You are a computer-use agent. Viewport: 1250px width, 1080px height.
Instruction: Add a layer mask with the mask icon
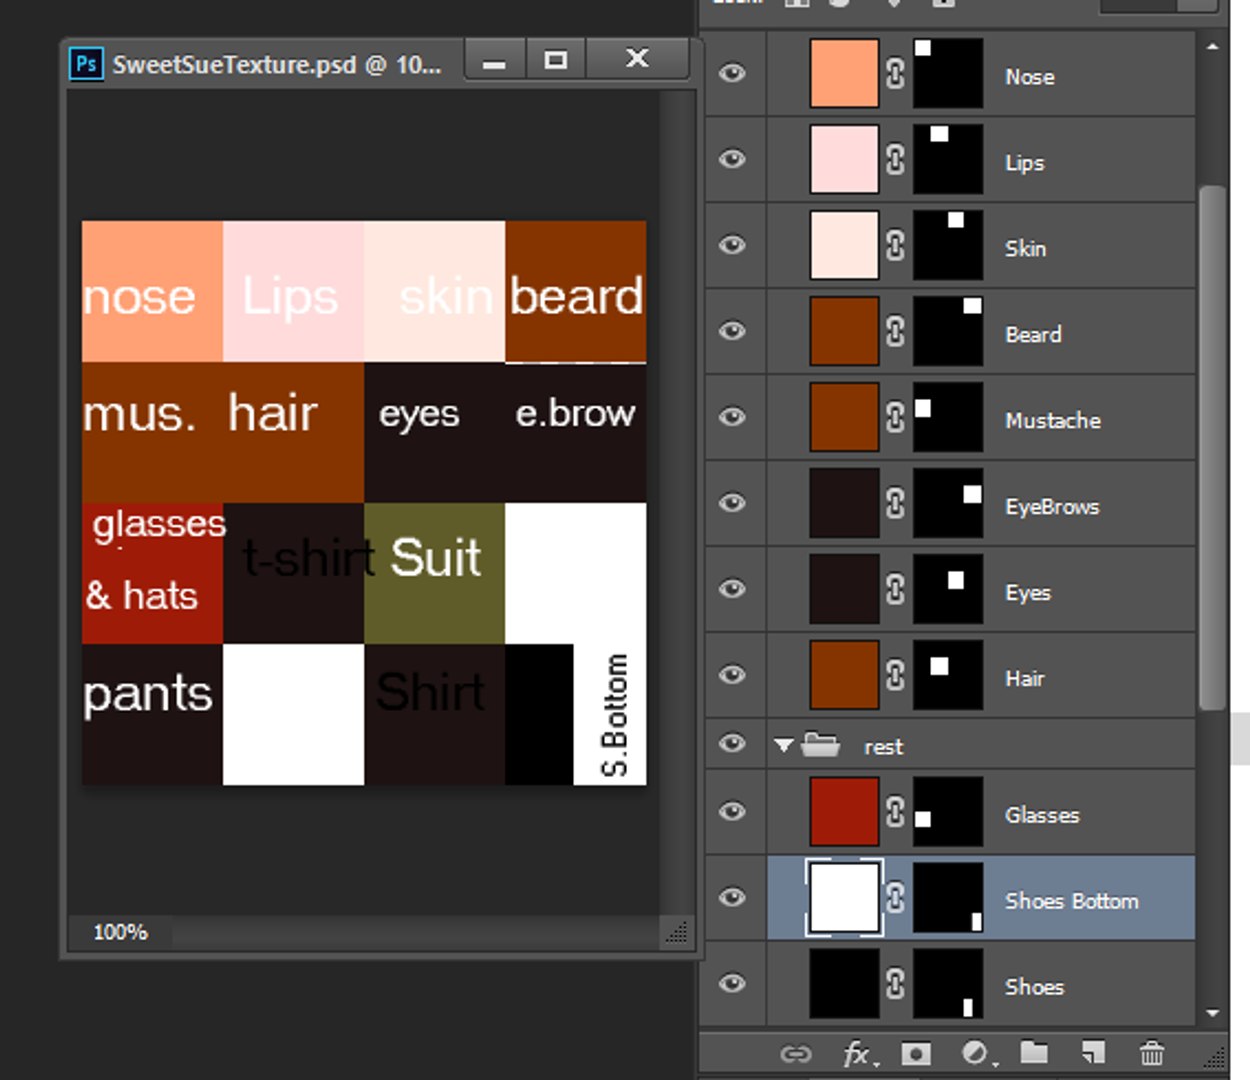[916, 1053]
